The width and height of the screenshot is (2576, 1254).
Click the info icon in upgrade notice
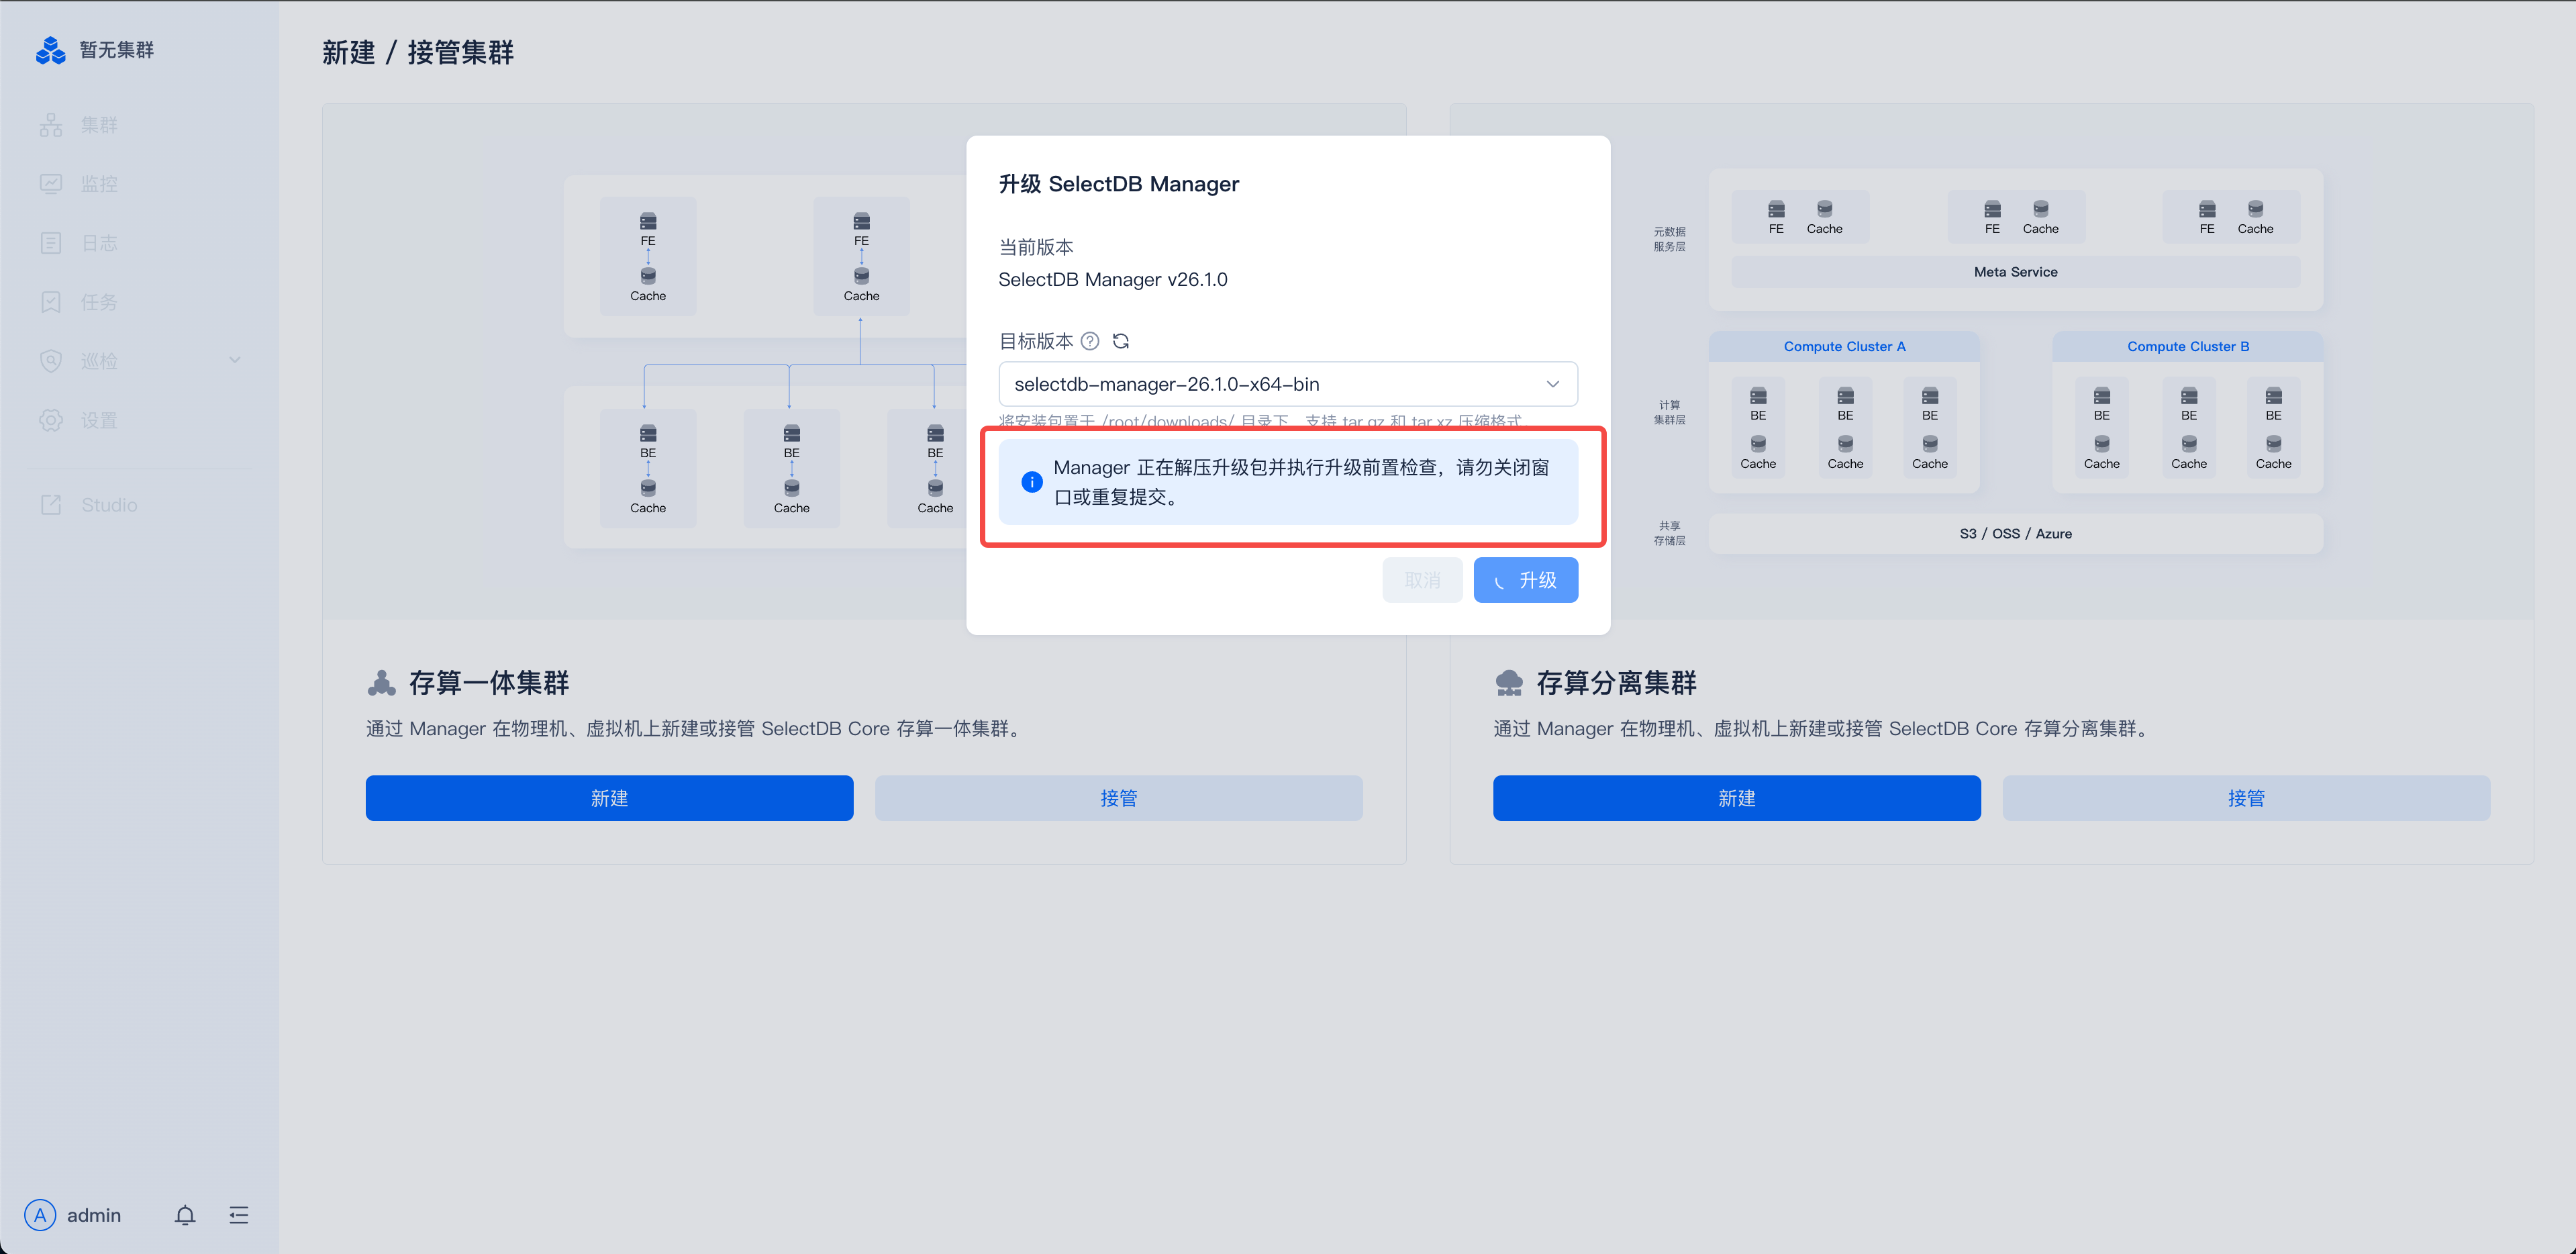(1032, 482)
